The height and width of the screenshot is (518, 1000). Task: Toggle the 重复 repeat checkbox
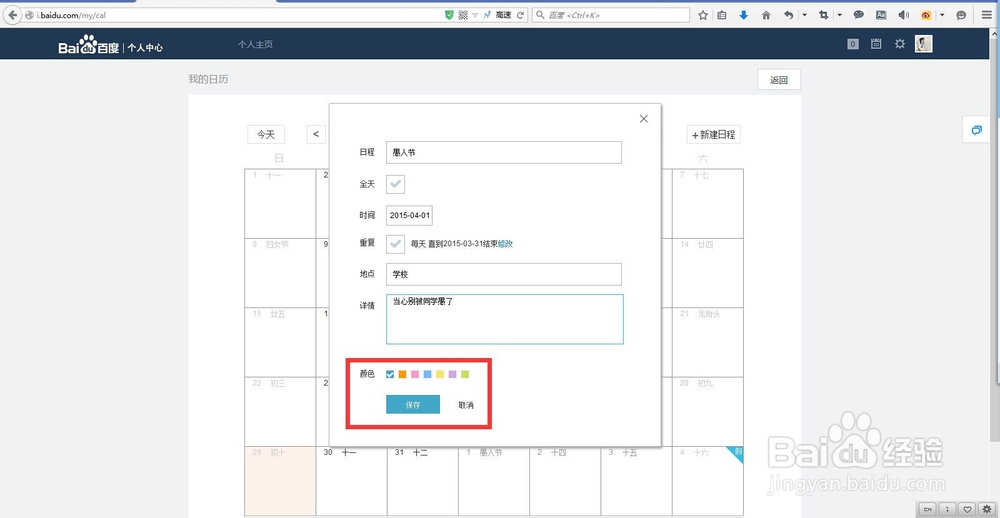pos(395,244)
